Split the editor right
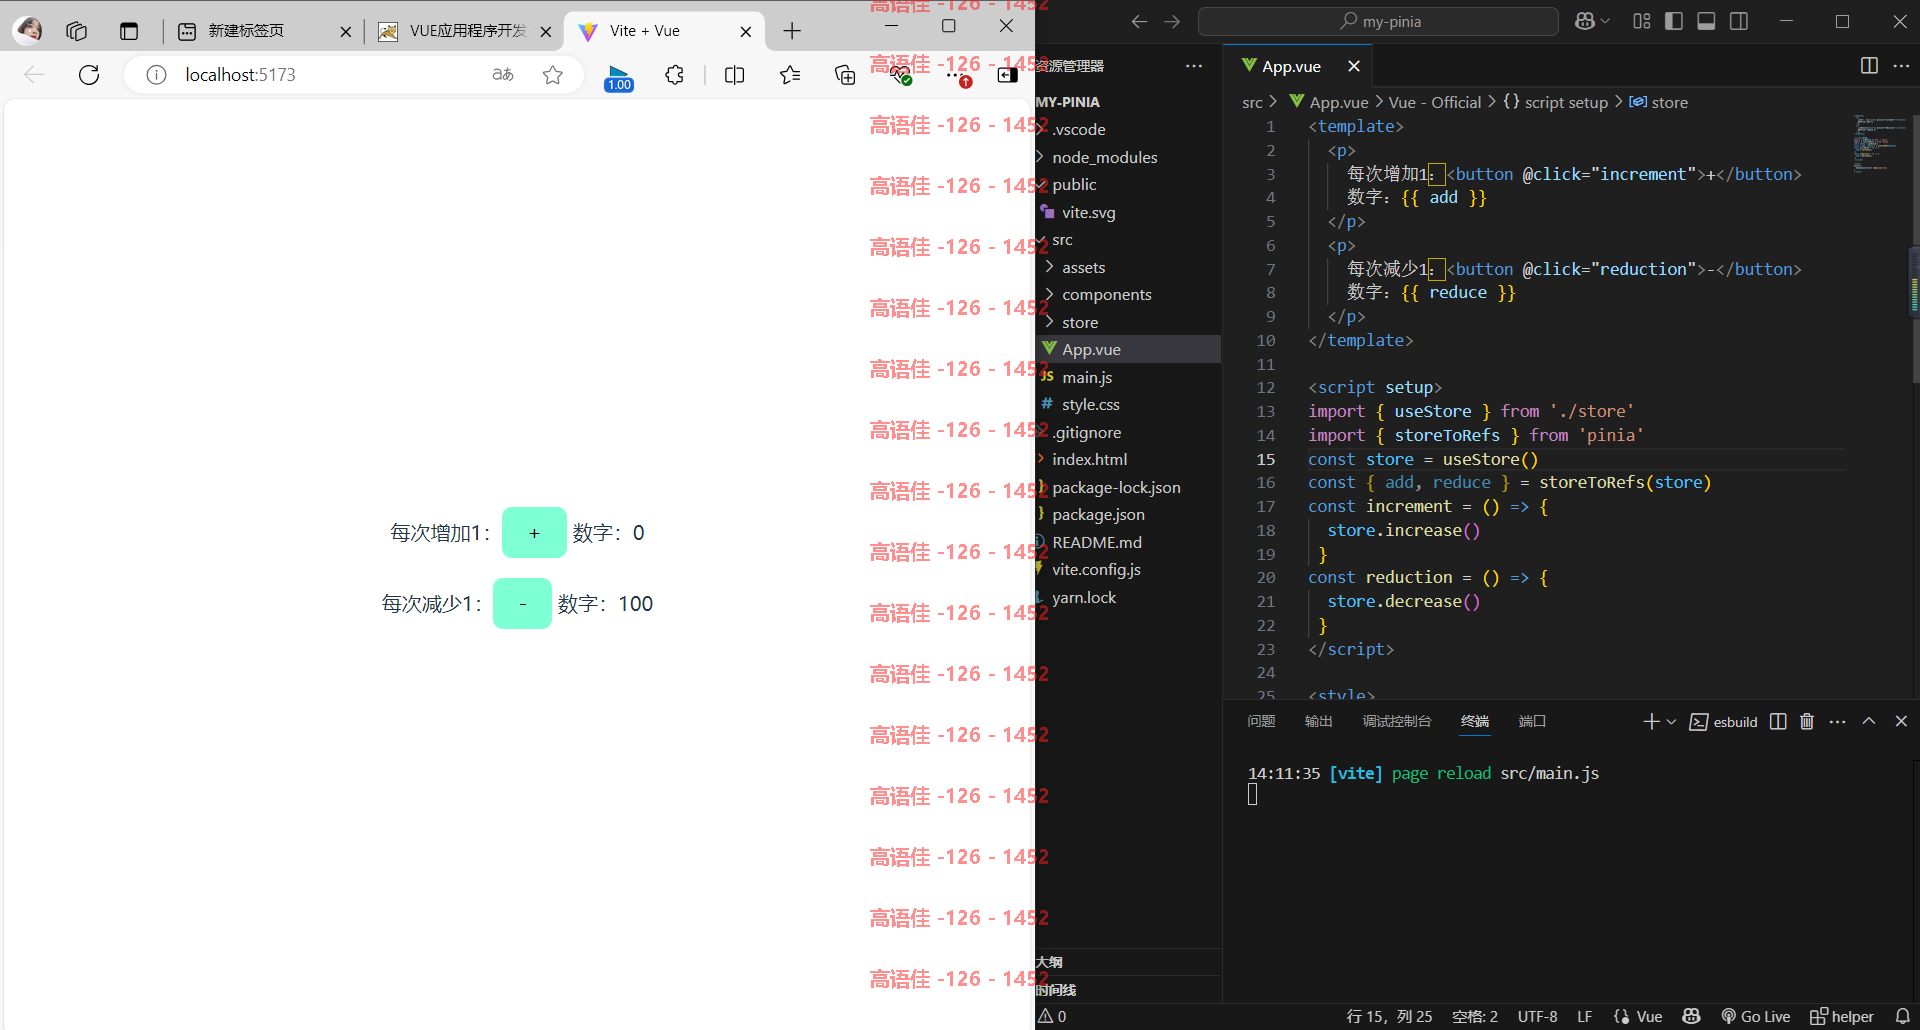This screenshot has height=1030, width=1920. [1869, 66]
